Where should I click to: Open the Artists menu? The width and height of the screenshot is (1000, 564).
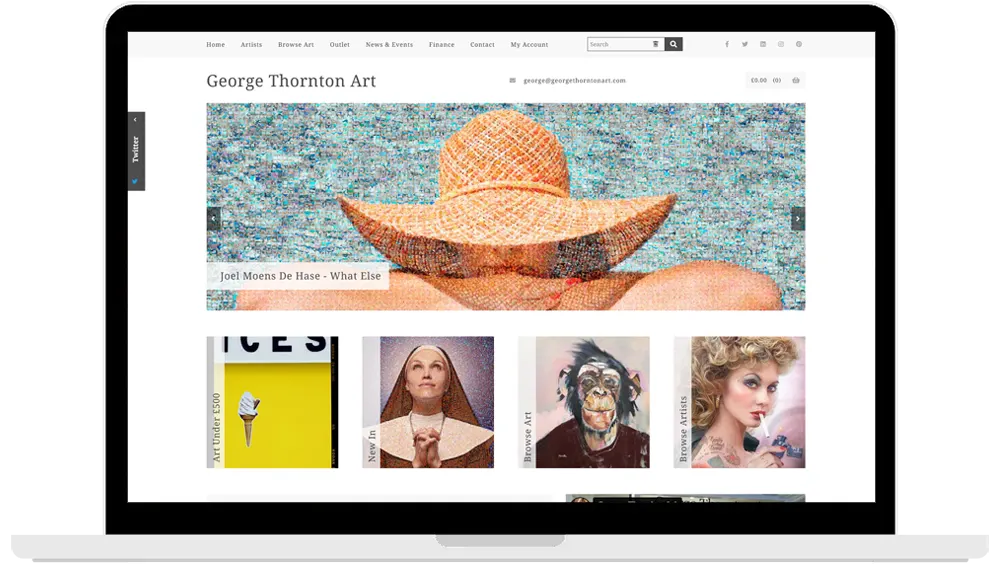[251, 45]
